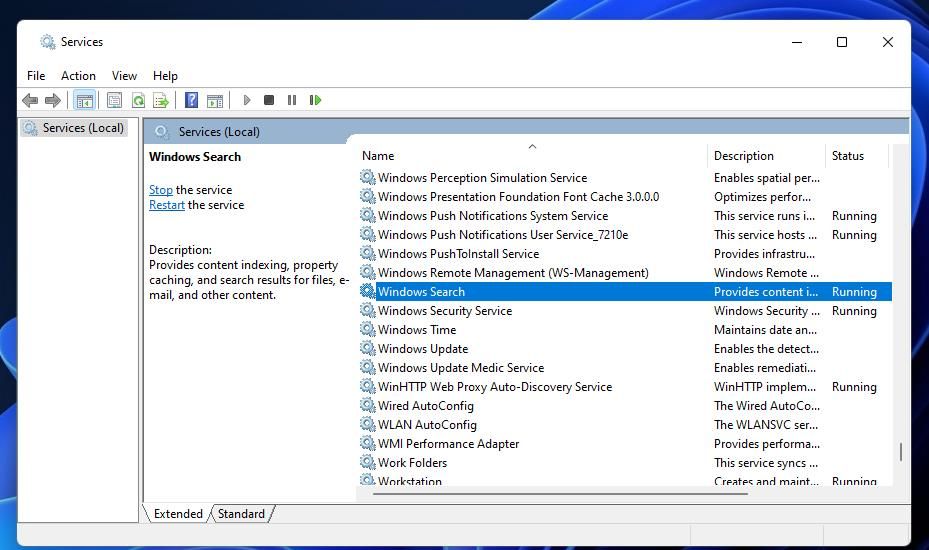The image size is (929, 550).
Task: Click the Restart the service link
Action: [166, 205]
